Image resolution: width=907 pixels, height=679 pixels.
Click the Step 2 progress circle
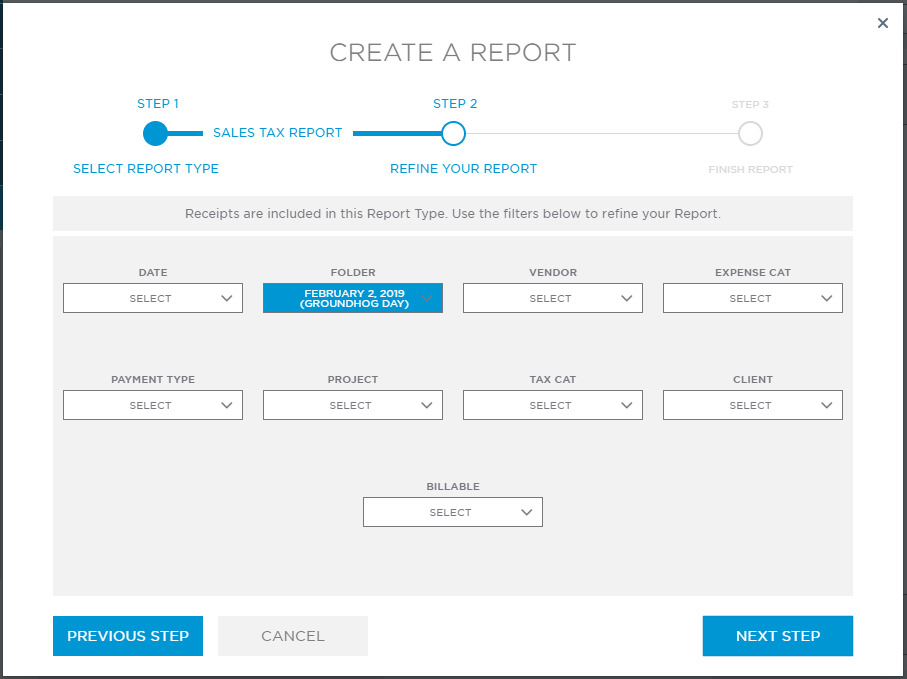click(453, 133)
